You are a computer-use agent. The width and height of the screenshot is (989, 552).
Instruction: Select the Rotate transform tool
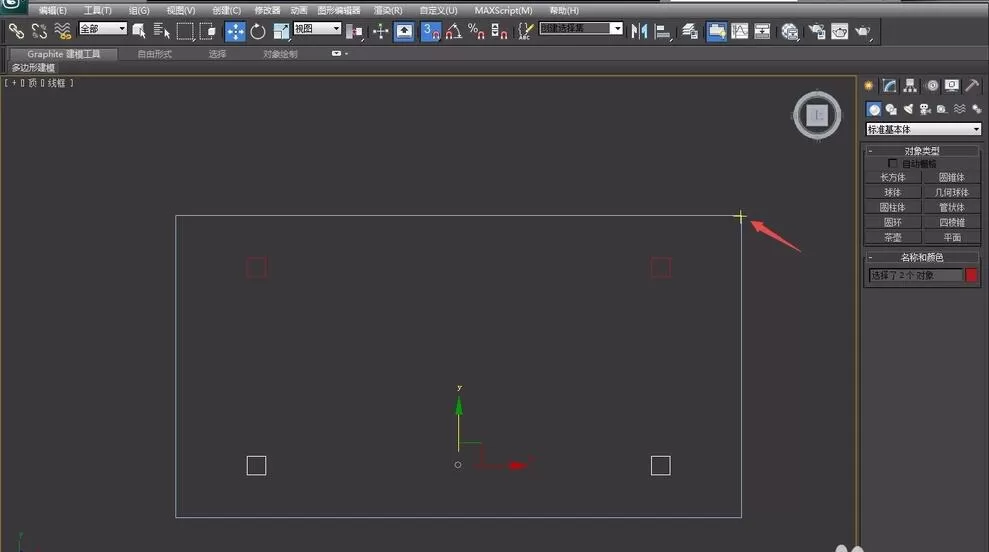coord(258,31)
